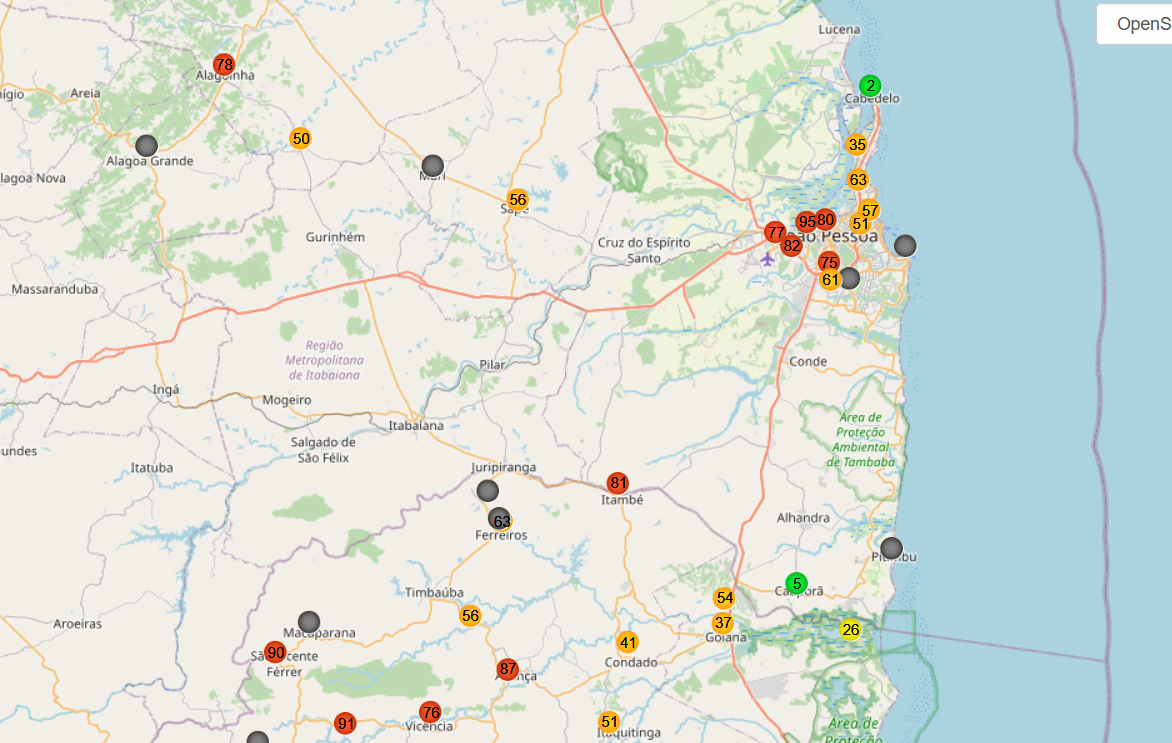Image resolution: width=1172 pixels, height=743 pixels.
Task: Open the OpenStreetMap layer button
Action: [1135, 24]
